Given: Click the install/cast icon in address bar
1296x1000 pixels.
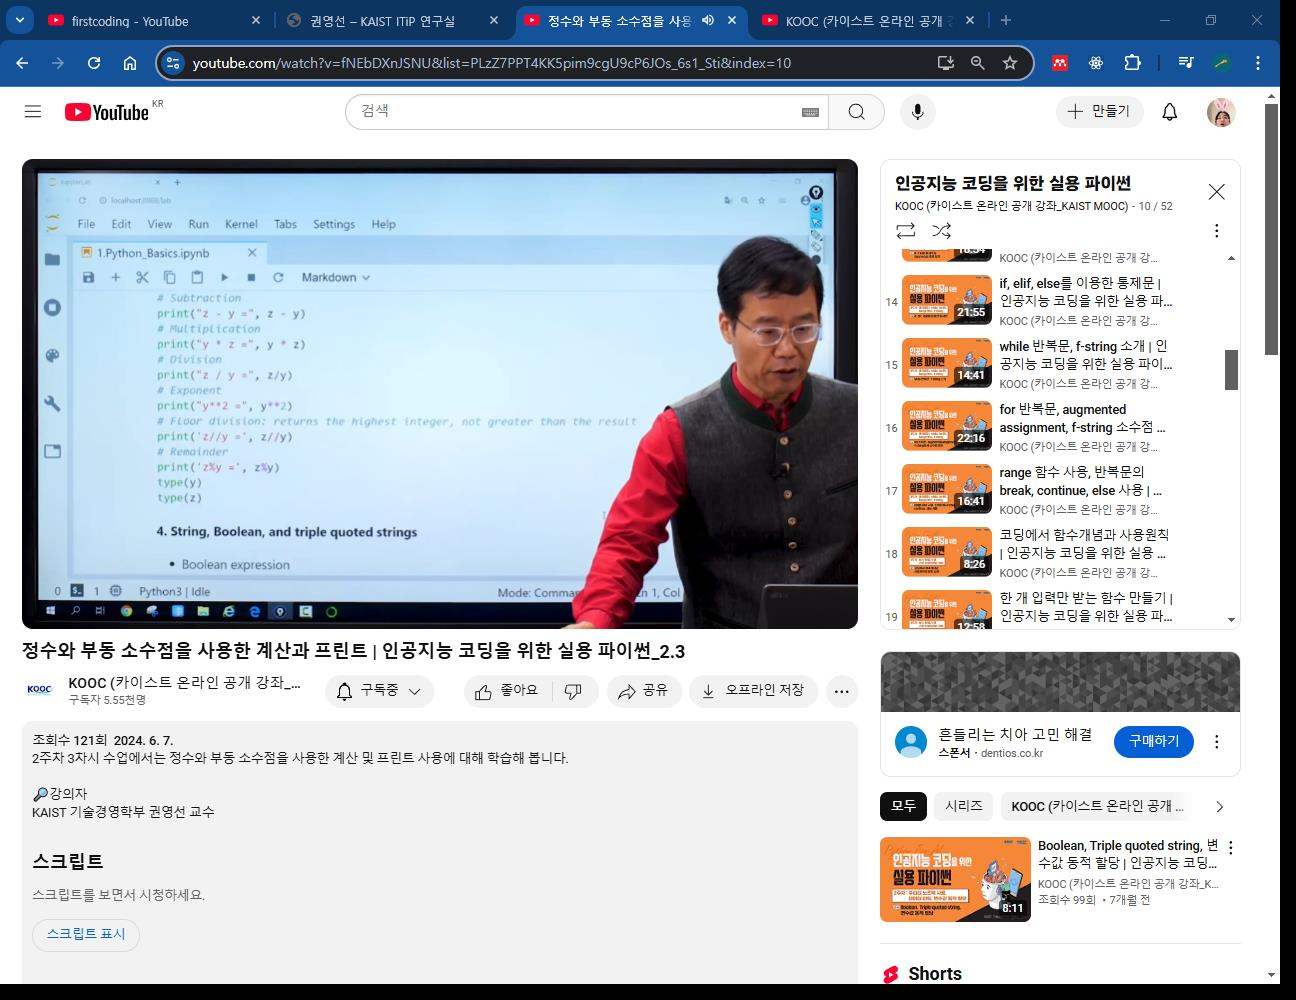Looking at the screenshot, I should (946, 63).
